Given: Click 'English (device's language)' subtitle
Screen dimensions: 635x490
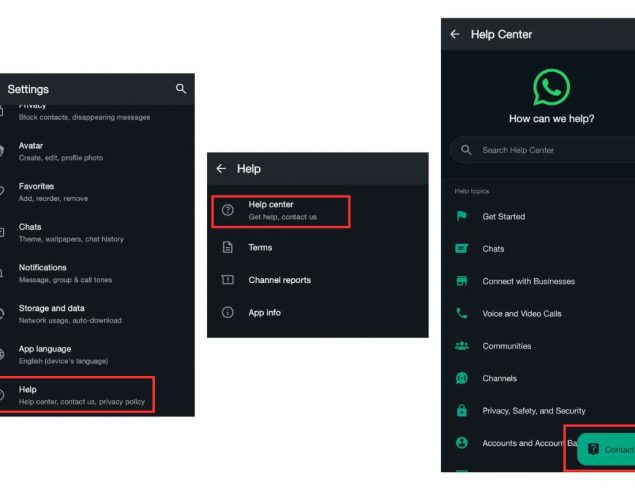Looking at the screenshot, I should 63,361.
